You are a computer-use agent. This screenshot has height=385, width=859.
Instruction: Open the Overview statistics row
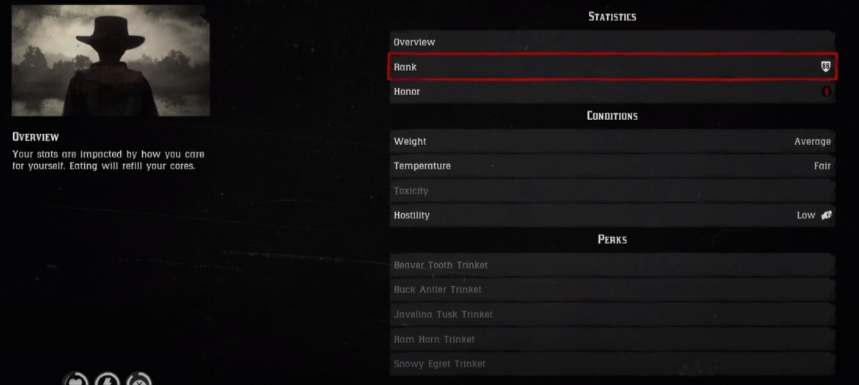point(612,42)
